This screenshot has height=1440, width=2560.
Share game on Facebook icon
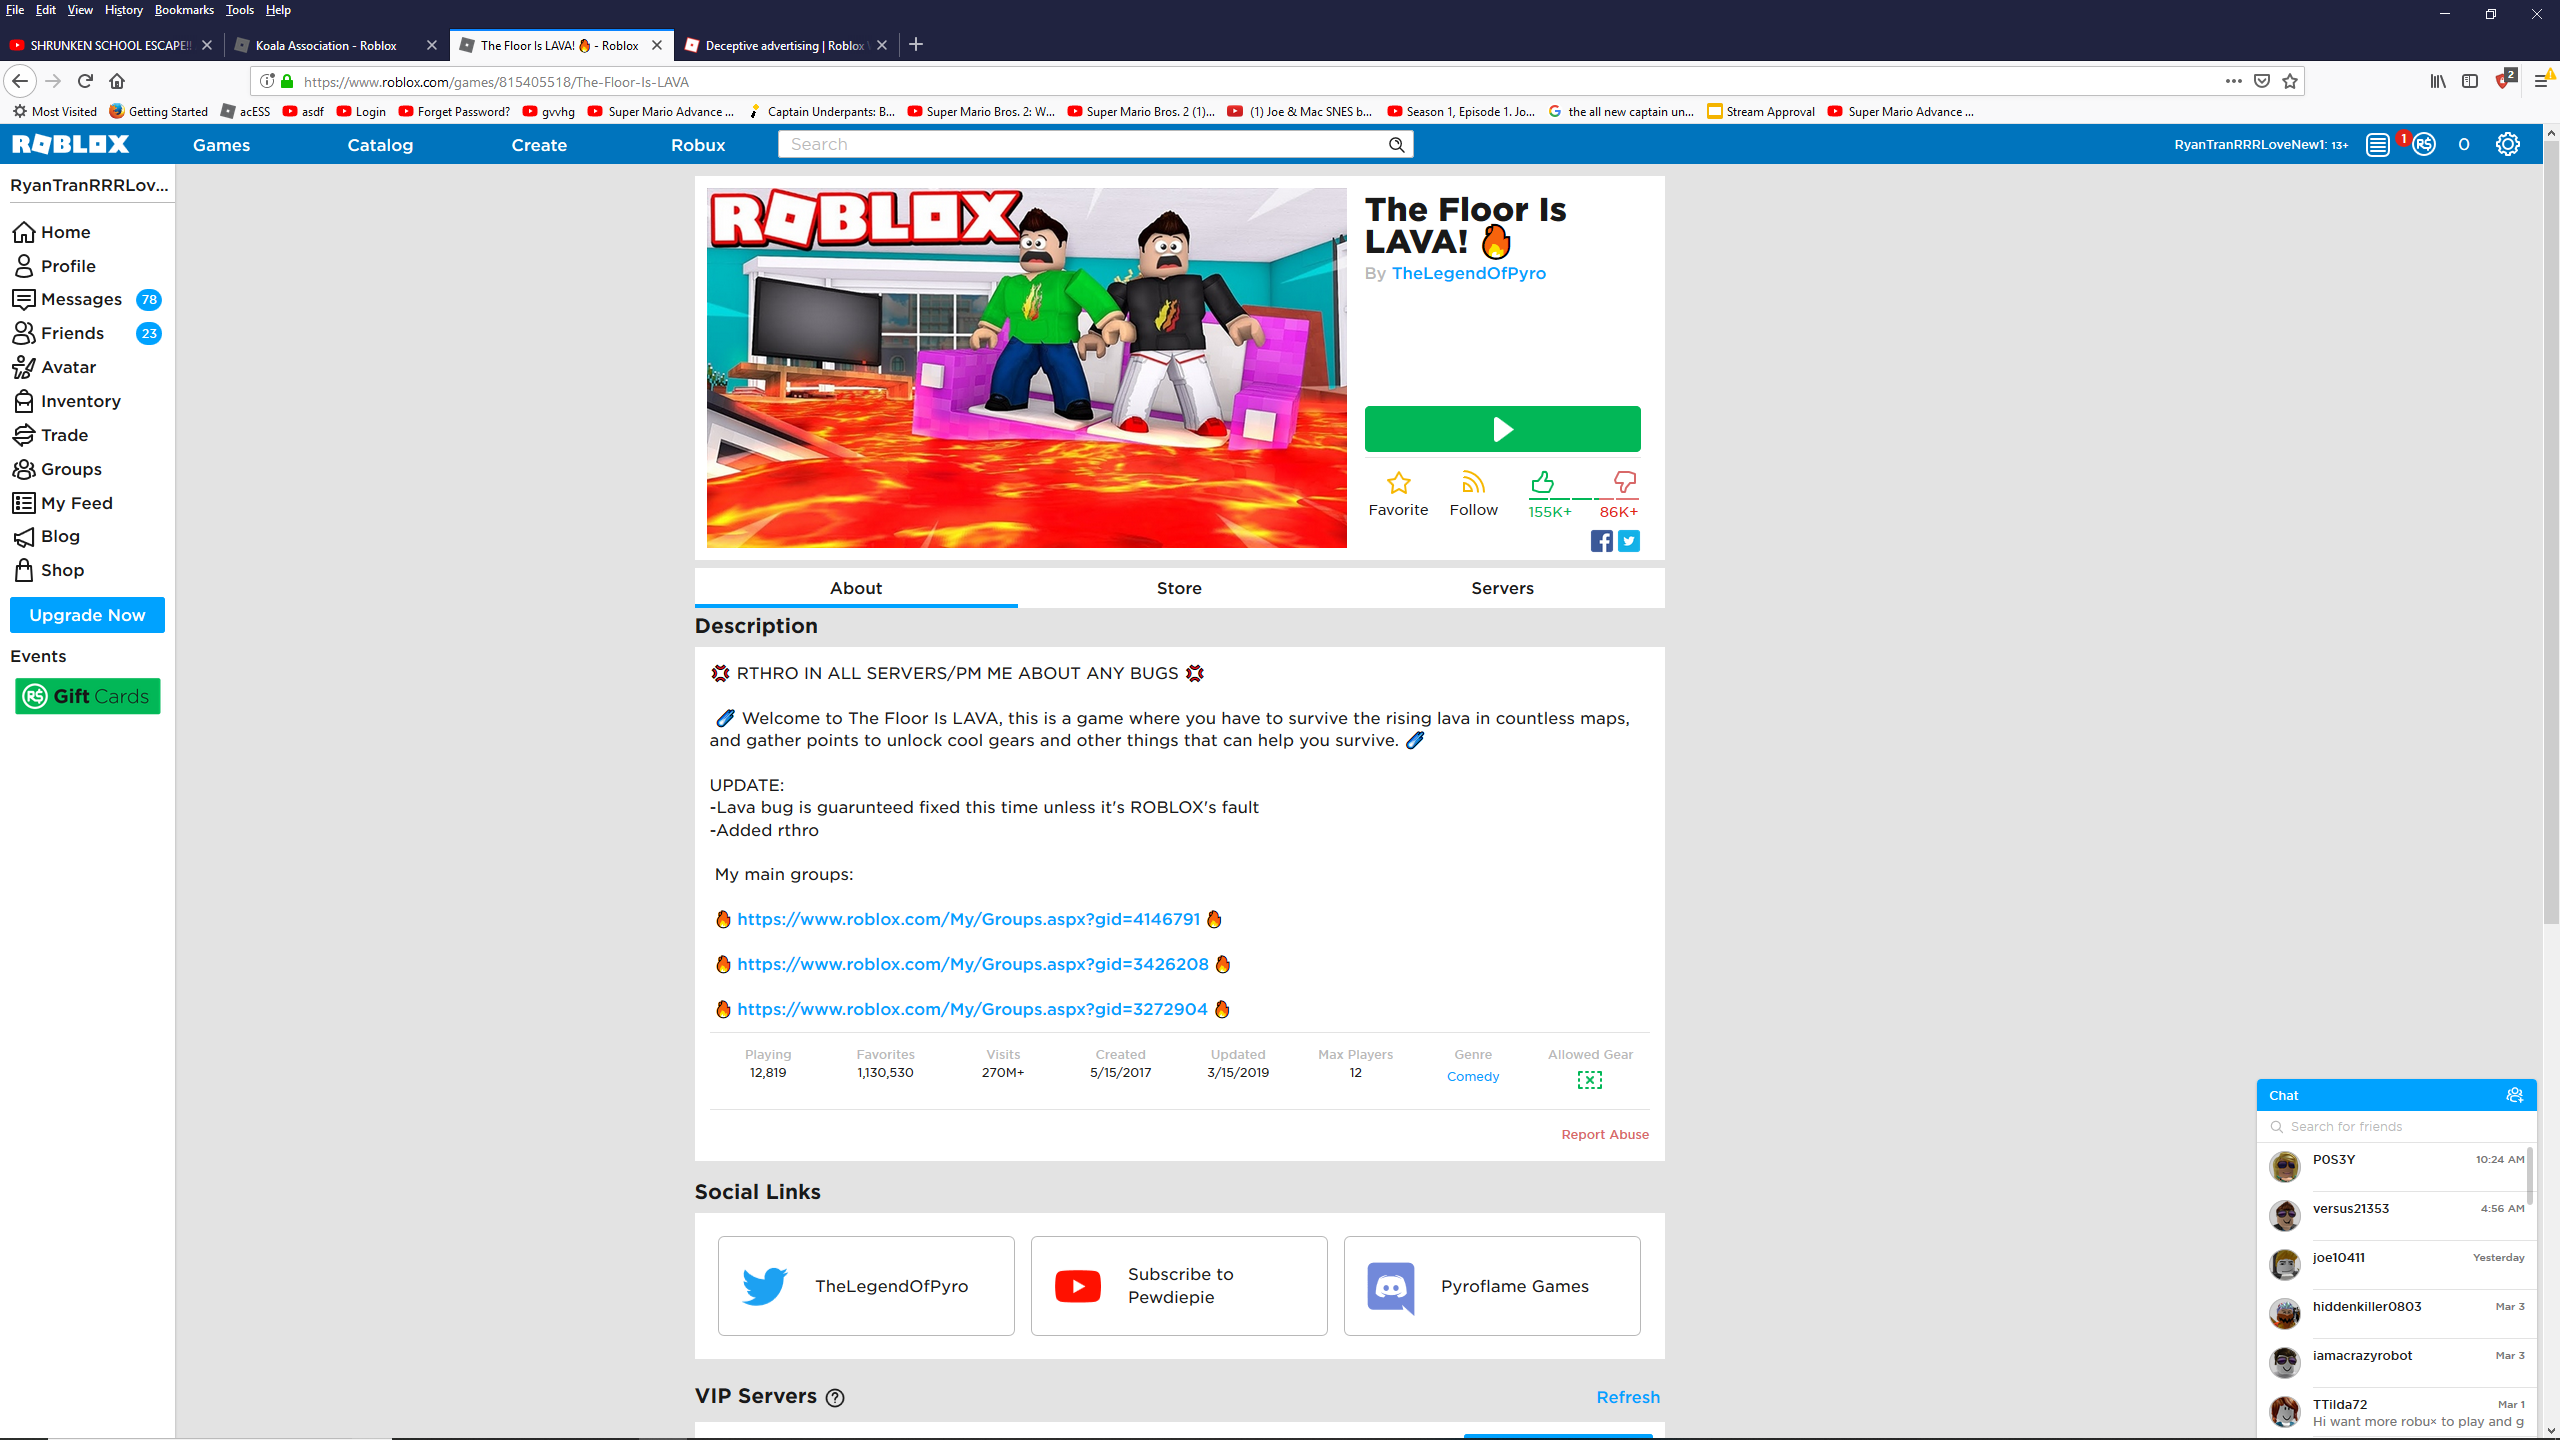[x=1602, y=540]
